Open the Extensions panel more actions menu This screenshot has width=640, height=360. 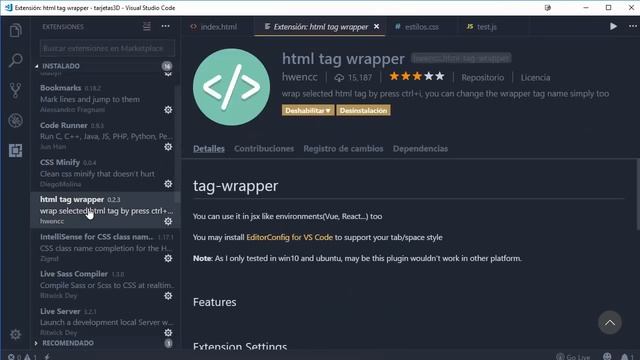[x=165, y=27]
